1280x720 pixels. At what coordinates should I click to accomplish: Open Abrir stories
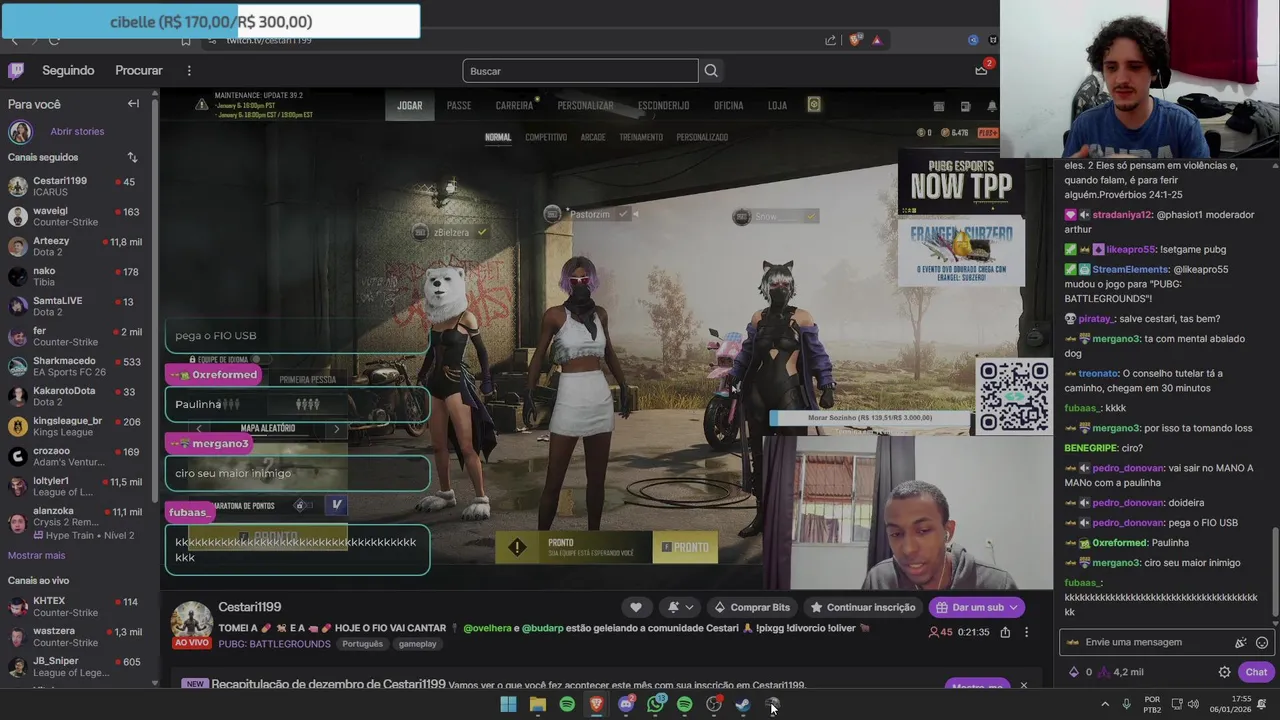77,131
